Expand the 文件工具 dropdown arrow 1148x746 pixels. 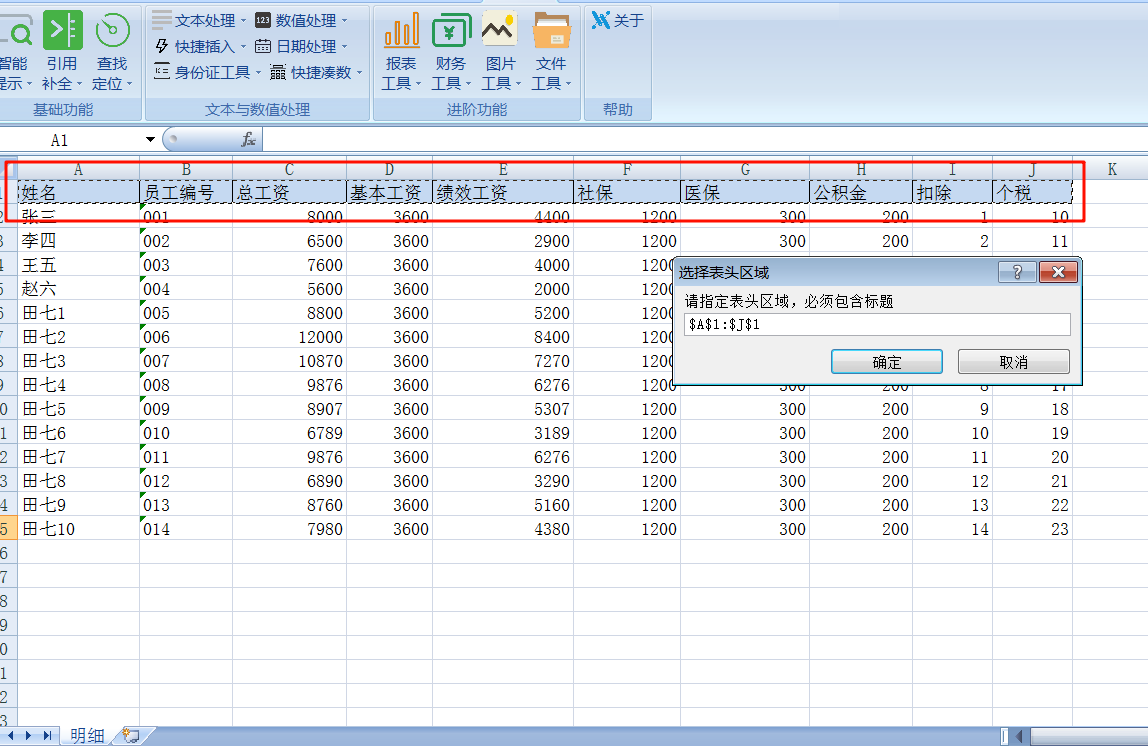568,83
